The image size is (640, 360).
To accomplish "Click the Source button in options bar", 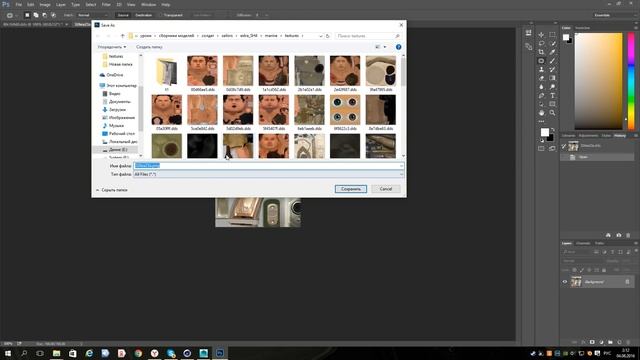I will click(123, 15).
